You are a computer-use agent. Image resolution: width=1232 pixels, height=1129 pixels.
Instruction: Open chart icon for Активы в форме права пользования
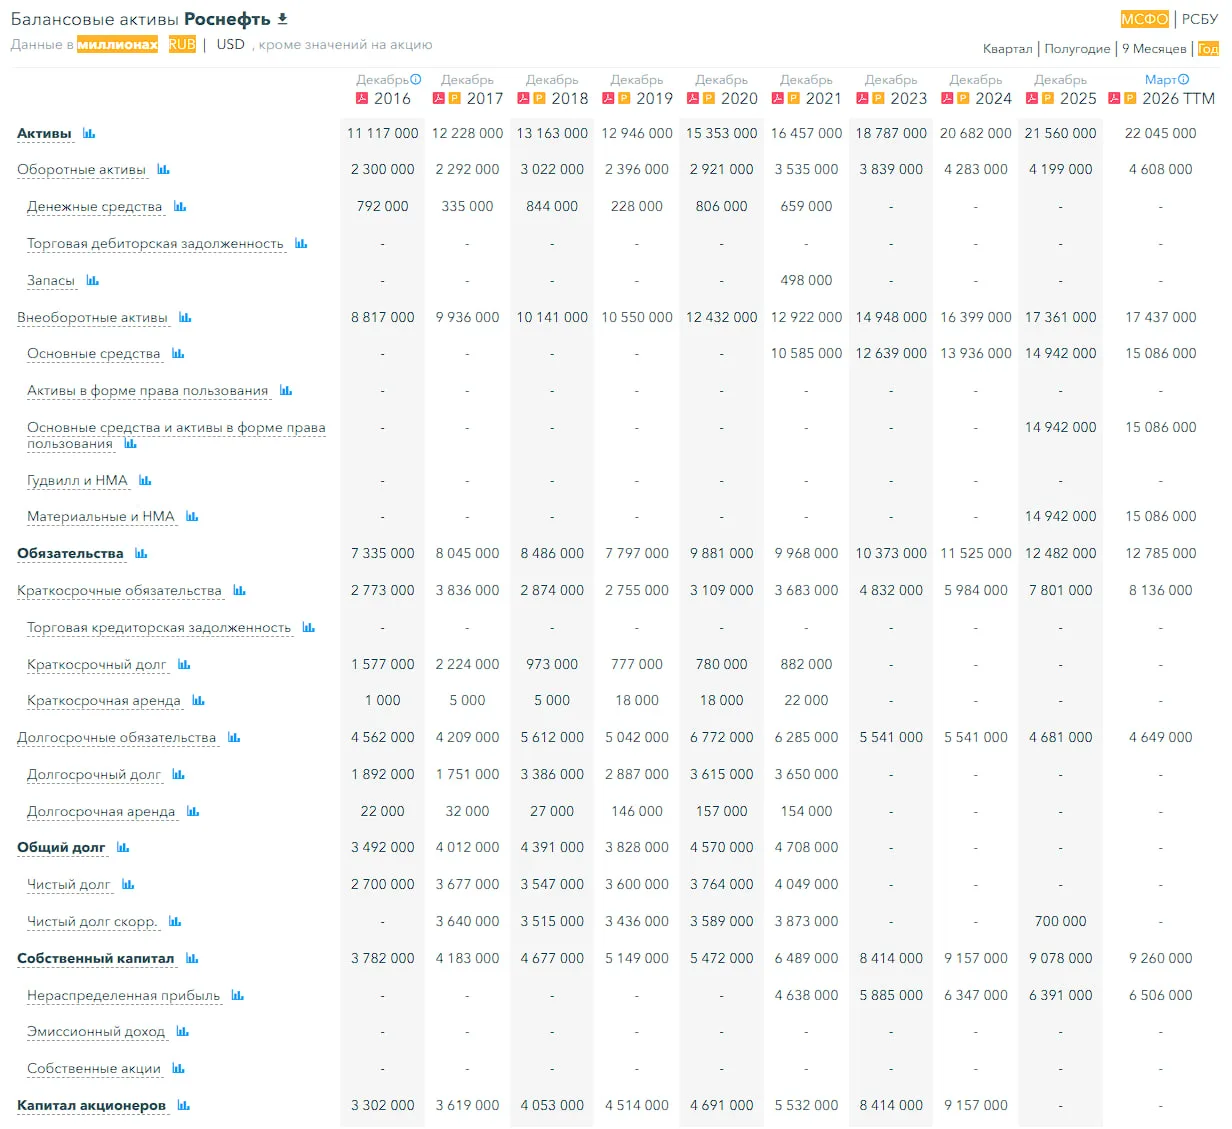click(x=286, y=391)
